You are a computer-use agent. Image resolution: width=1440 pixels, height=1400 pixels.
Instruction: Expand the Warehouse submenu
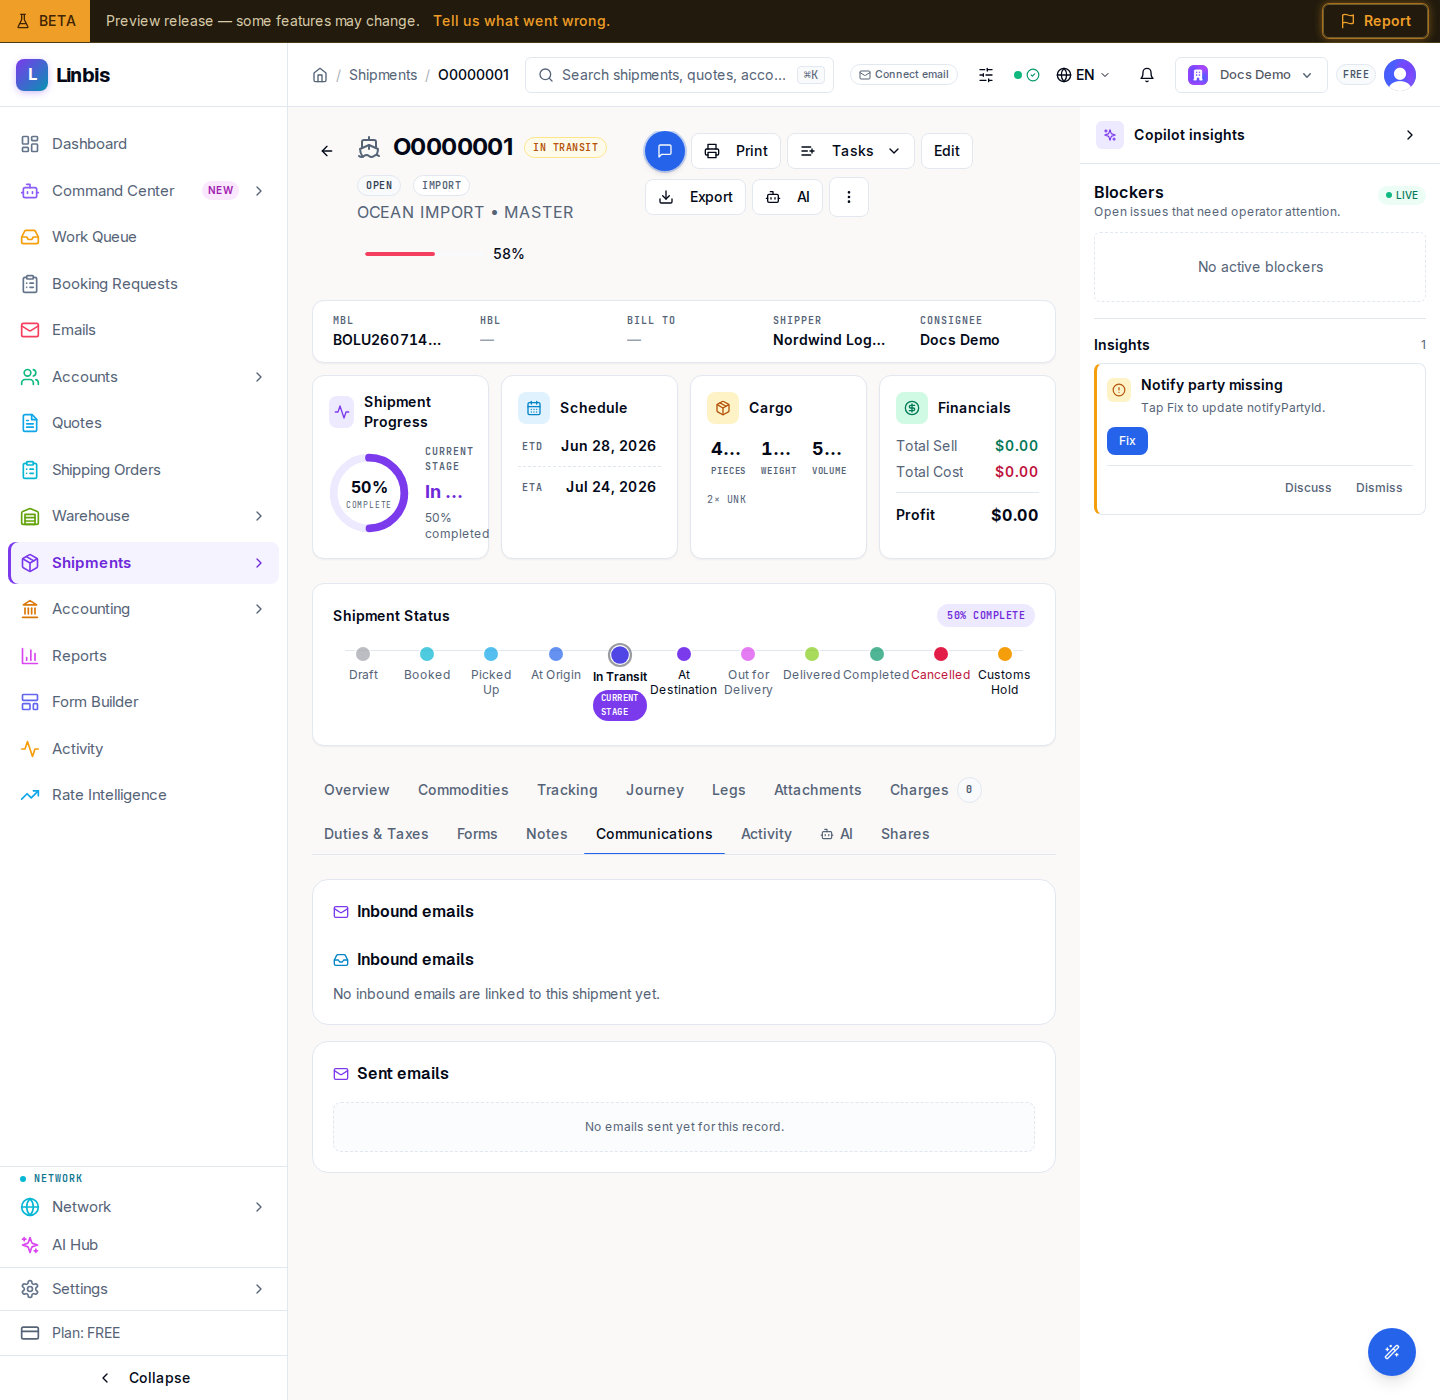click(259, 516)
